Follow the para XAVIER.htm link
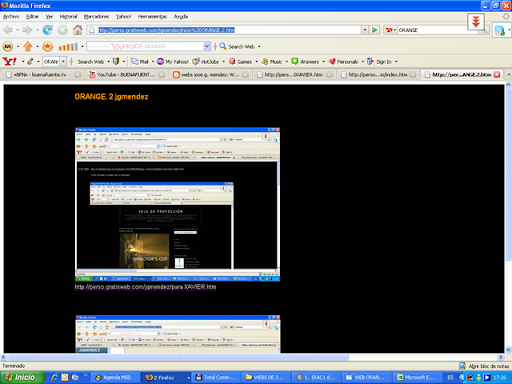The height and width of the screenshot is (384, 512). [x=145, y=287]
